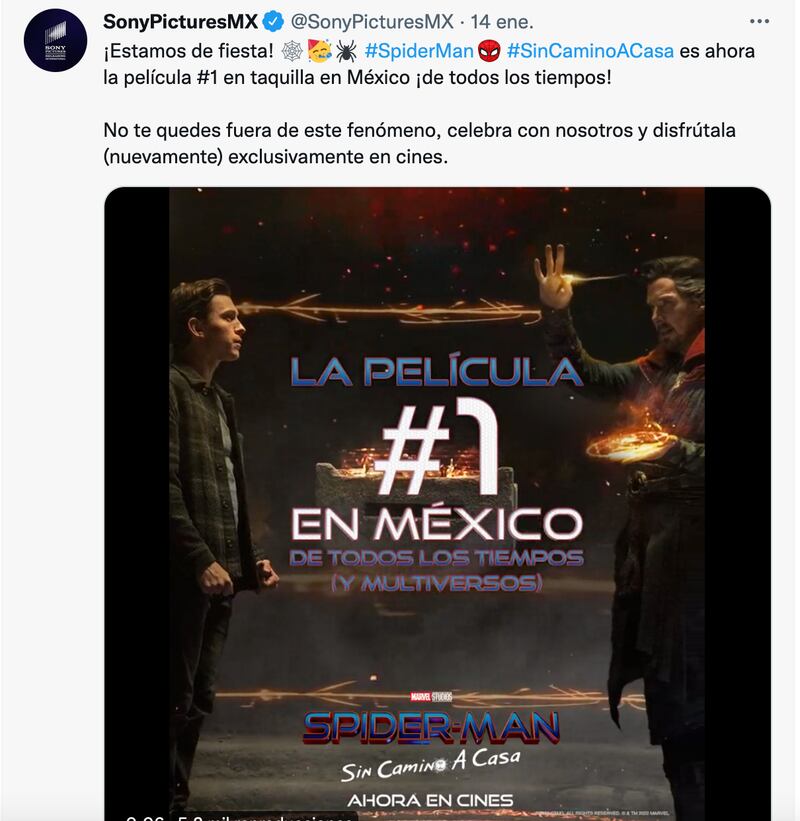Click the 'LA PELÍCULA' heading in video

pyautogui.click(x=437, y=371)
